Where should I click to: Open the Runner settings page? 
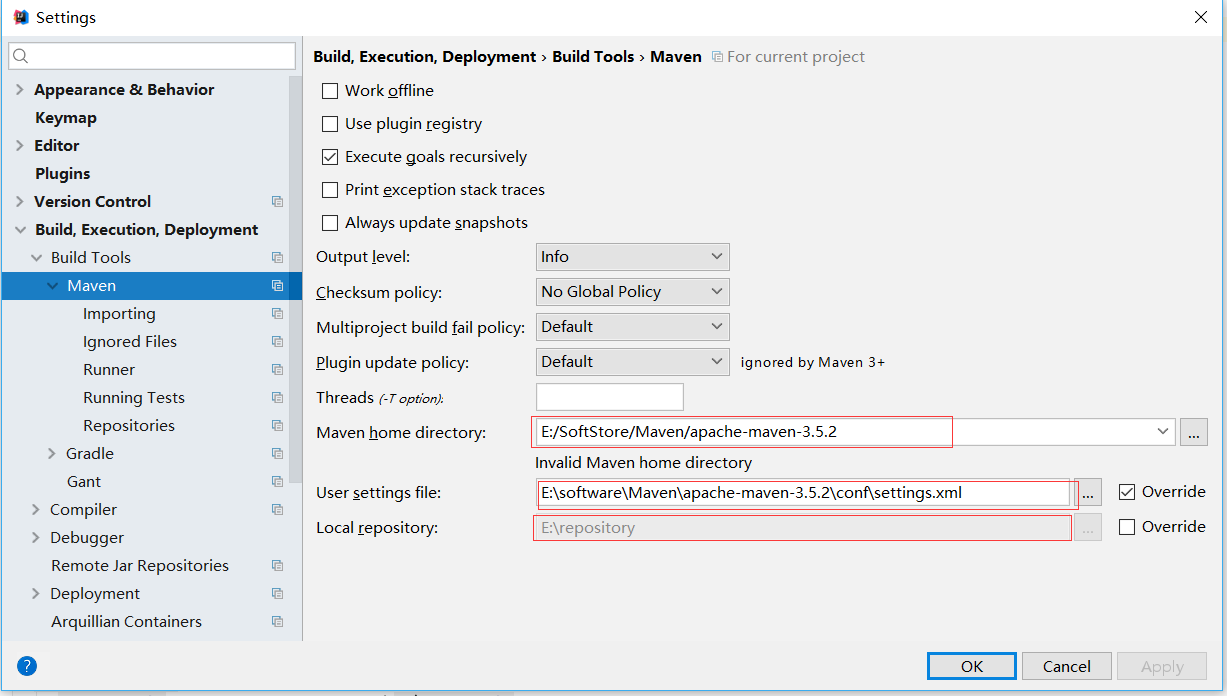pyautogui.click(x=109, y=370)
